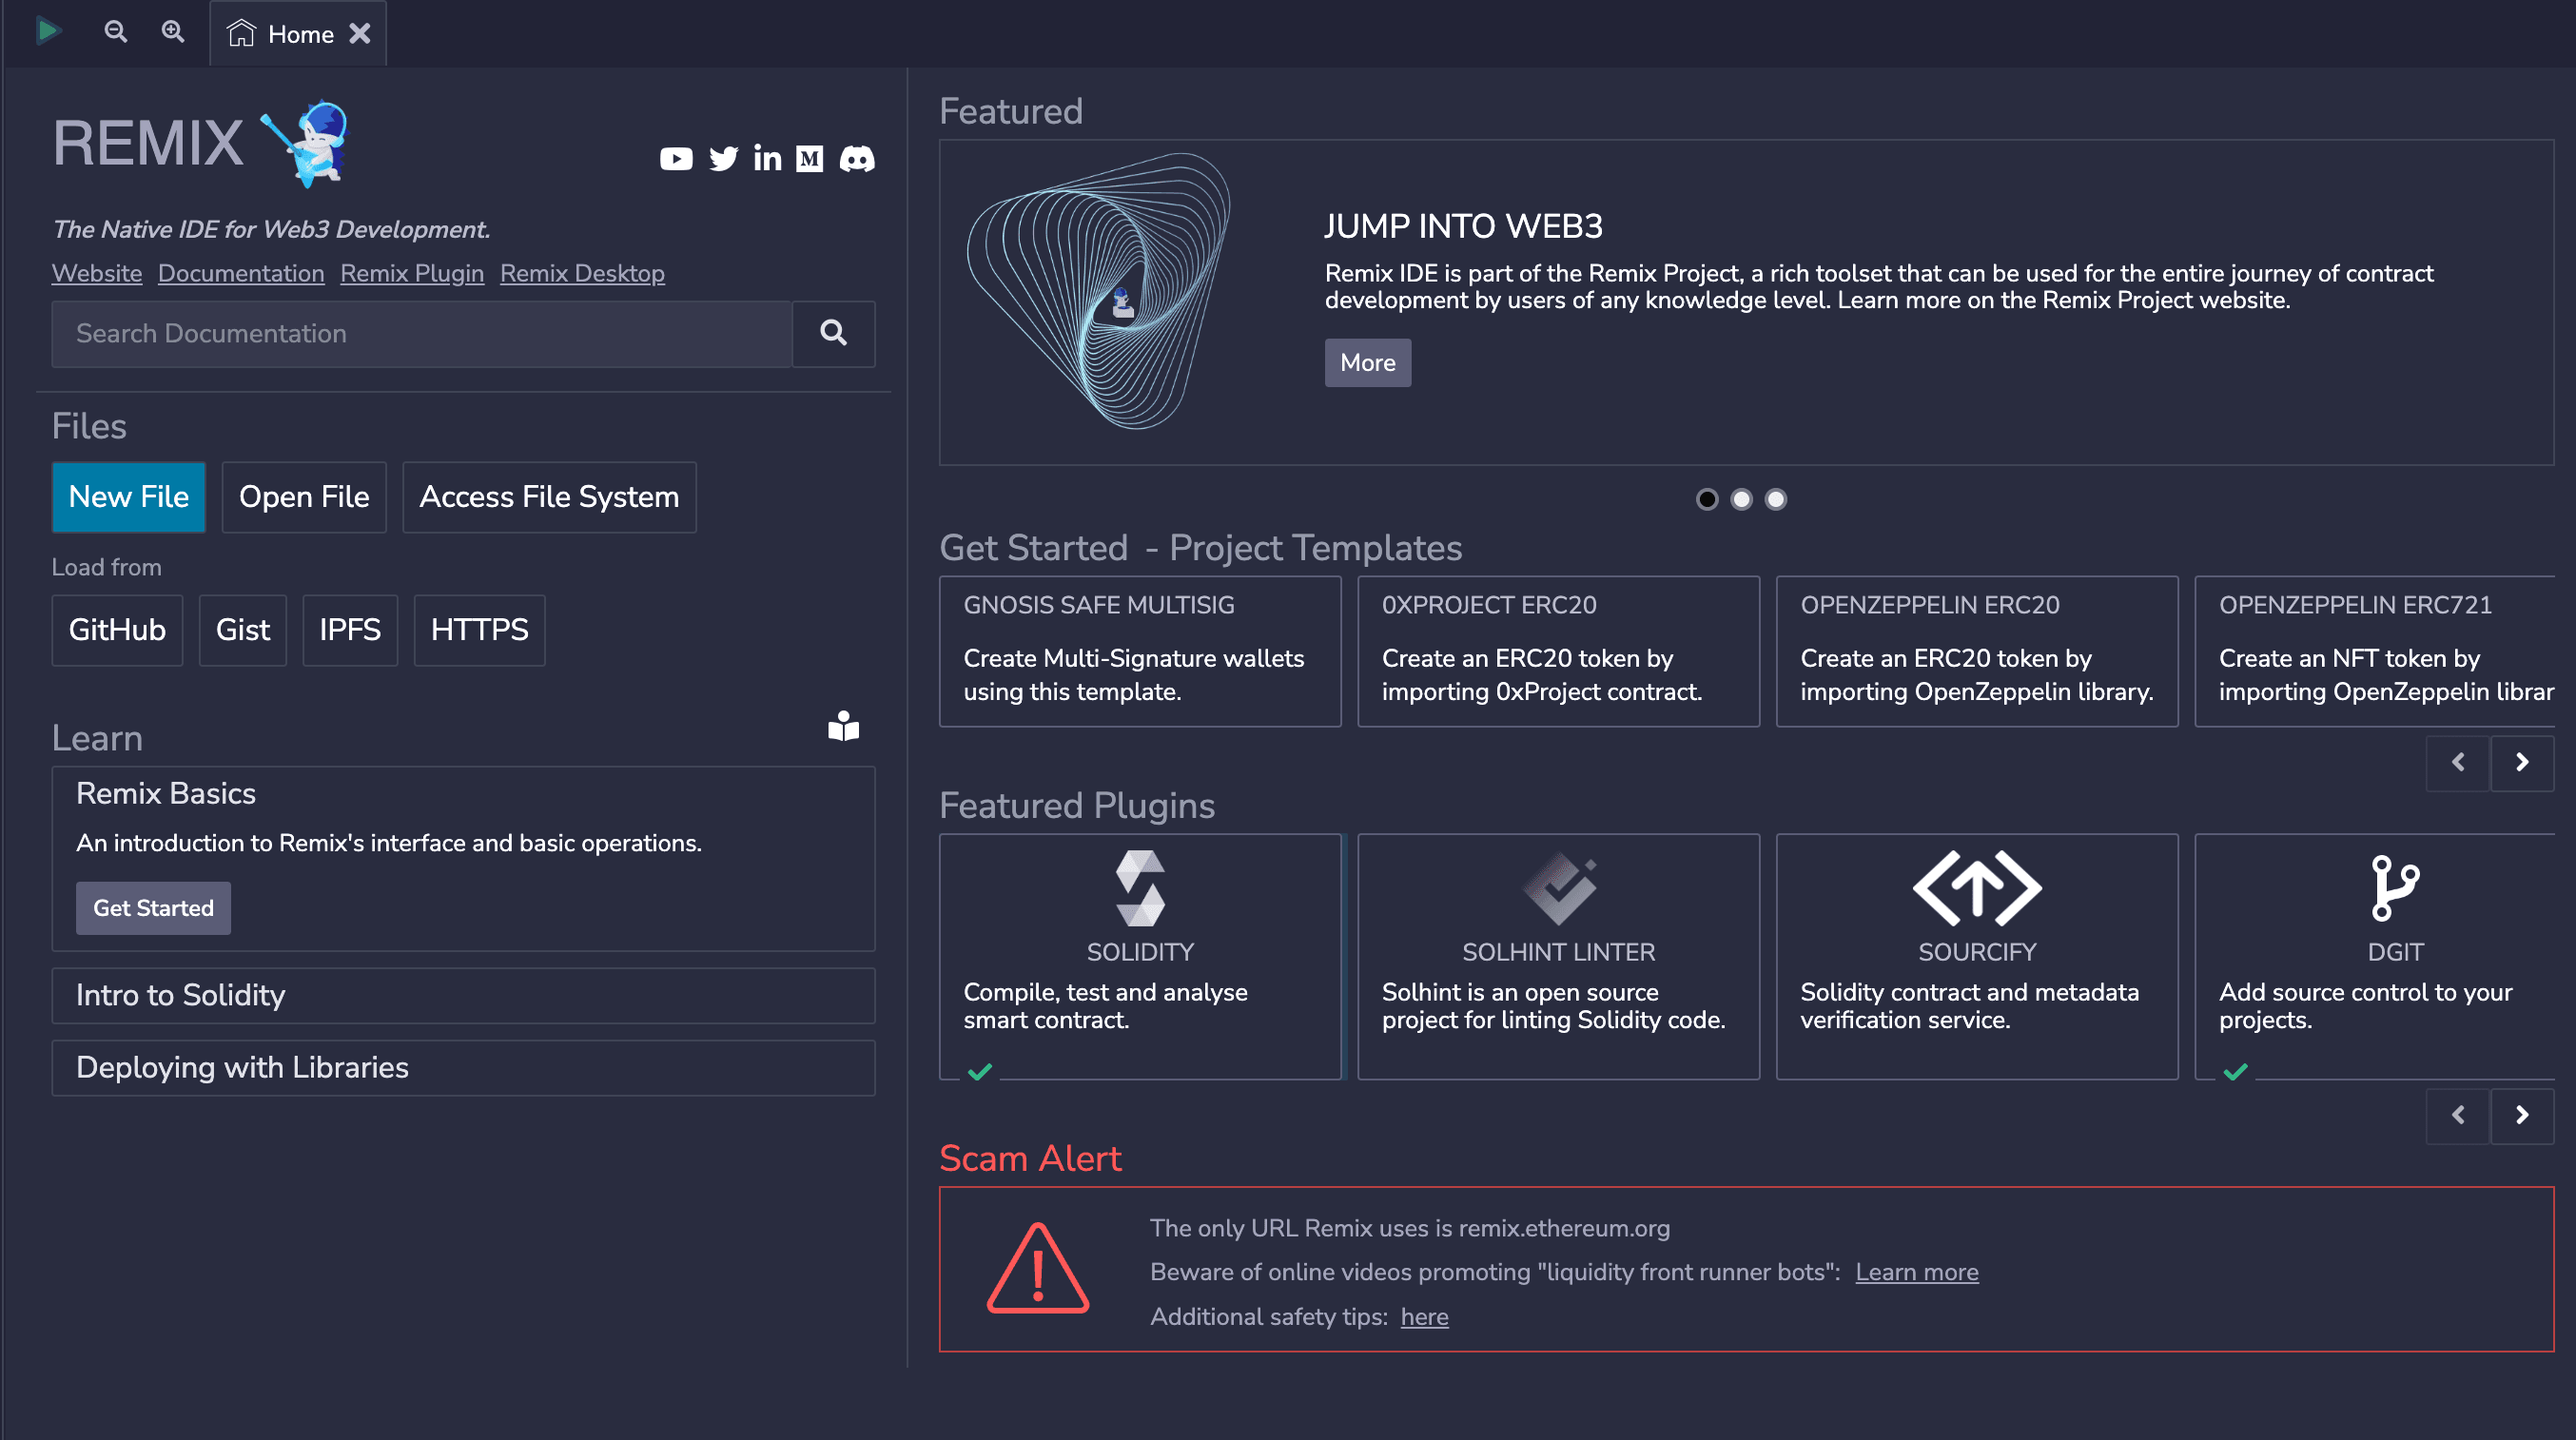Image resolution: width=2576 pixels, height=1440 pixels.
Task: Open the Medium blog icon
Action: 810,159
